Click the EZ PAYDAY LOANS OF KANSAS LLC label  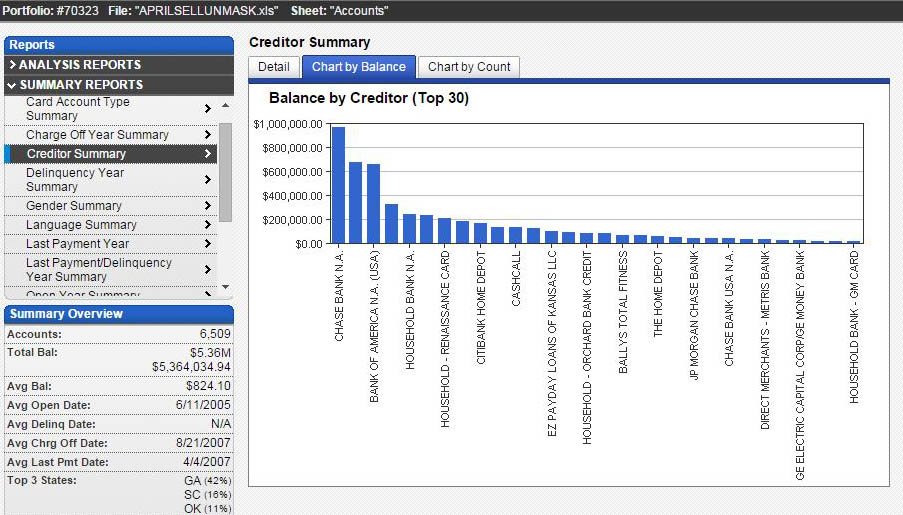coord(552,343)
